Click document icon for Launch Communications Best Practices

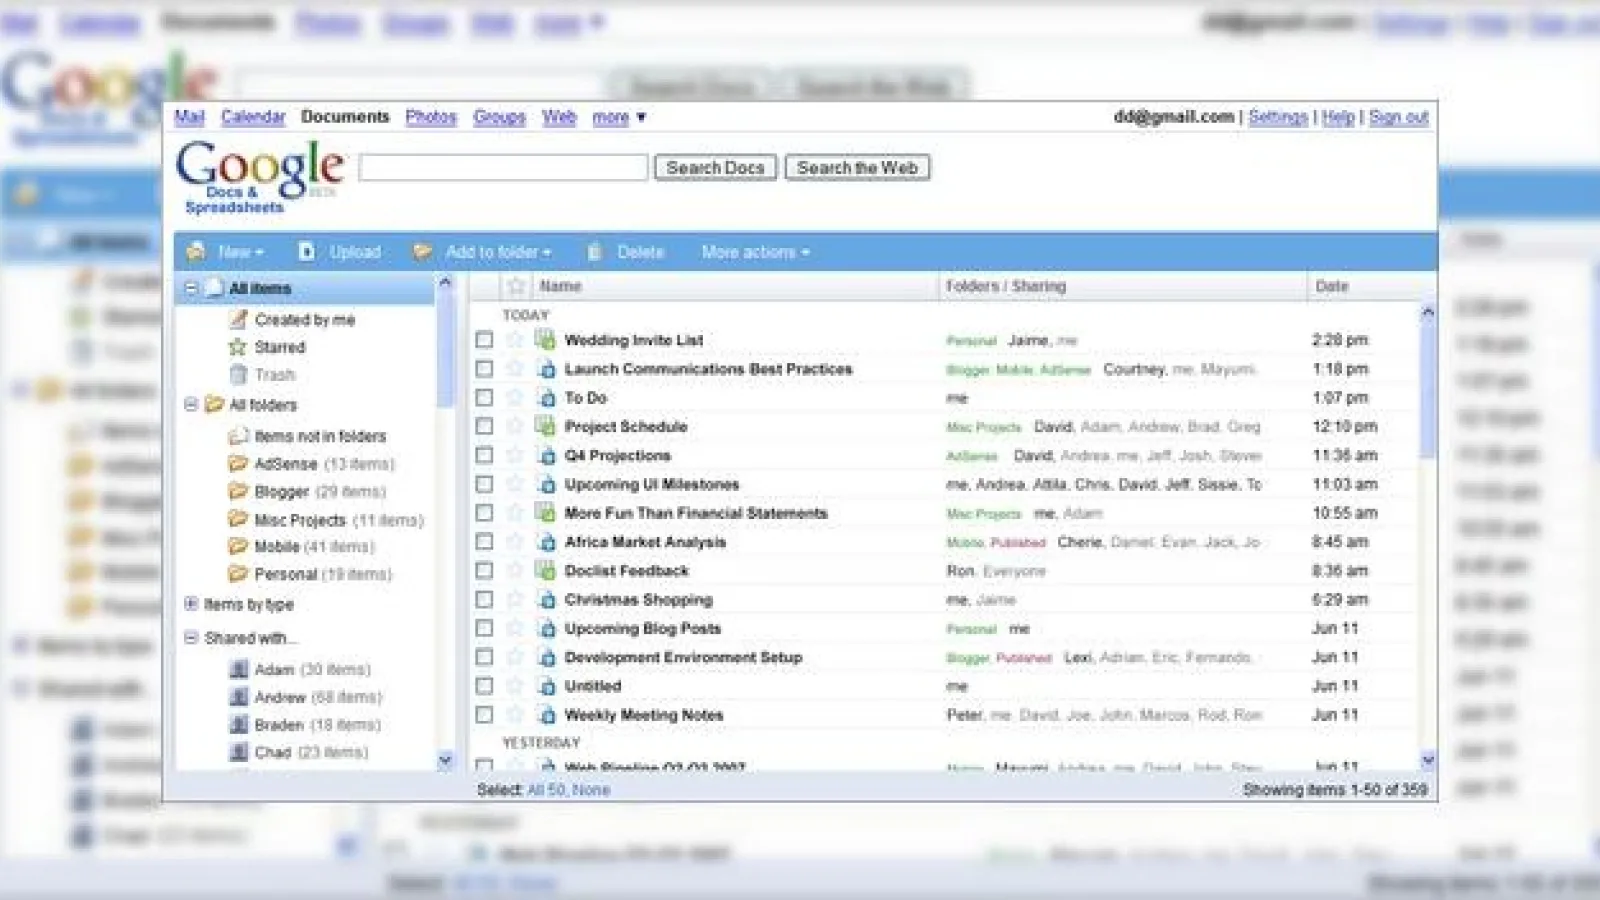pyautogui.click(x=546, y=369)
